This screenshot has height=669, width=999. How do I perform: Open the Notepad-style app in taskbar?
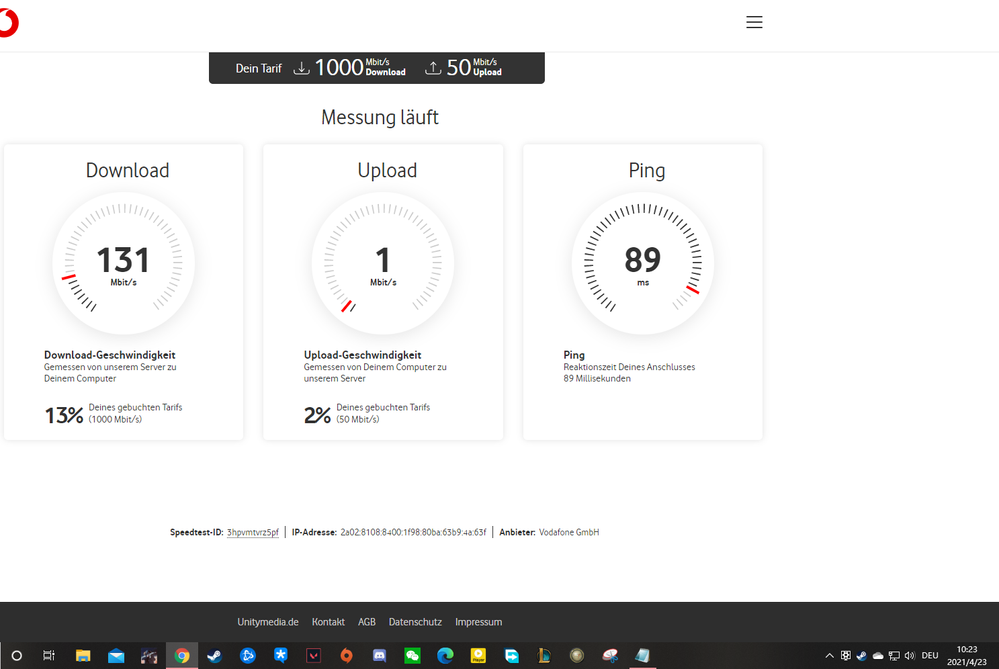pyautogui.click(x=642, y=656)
